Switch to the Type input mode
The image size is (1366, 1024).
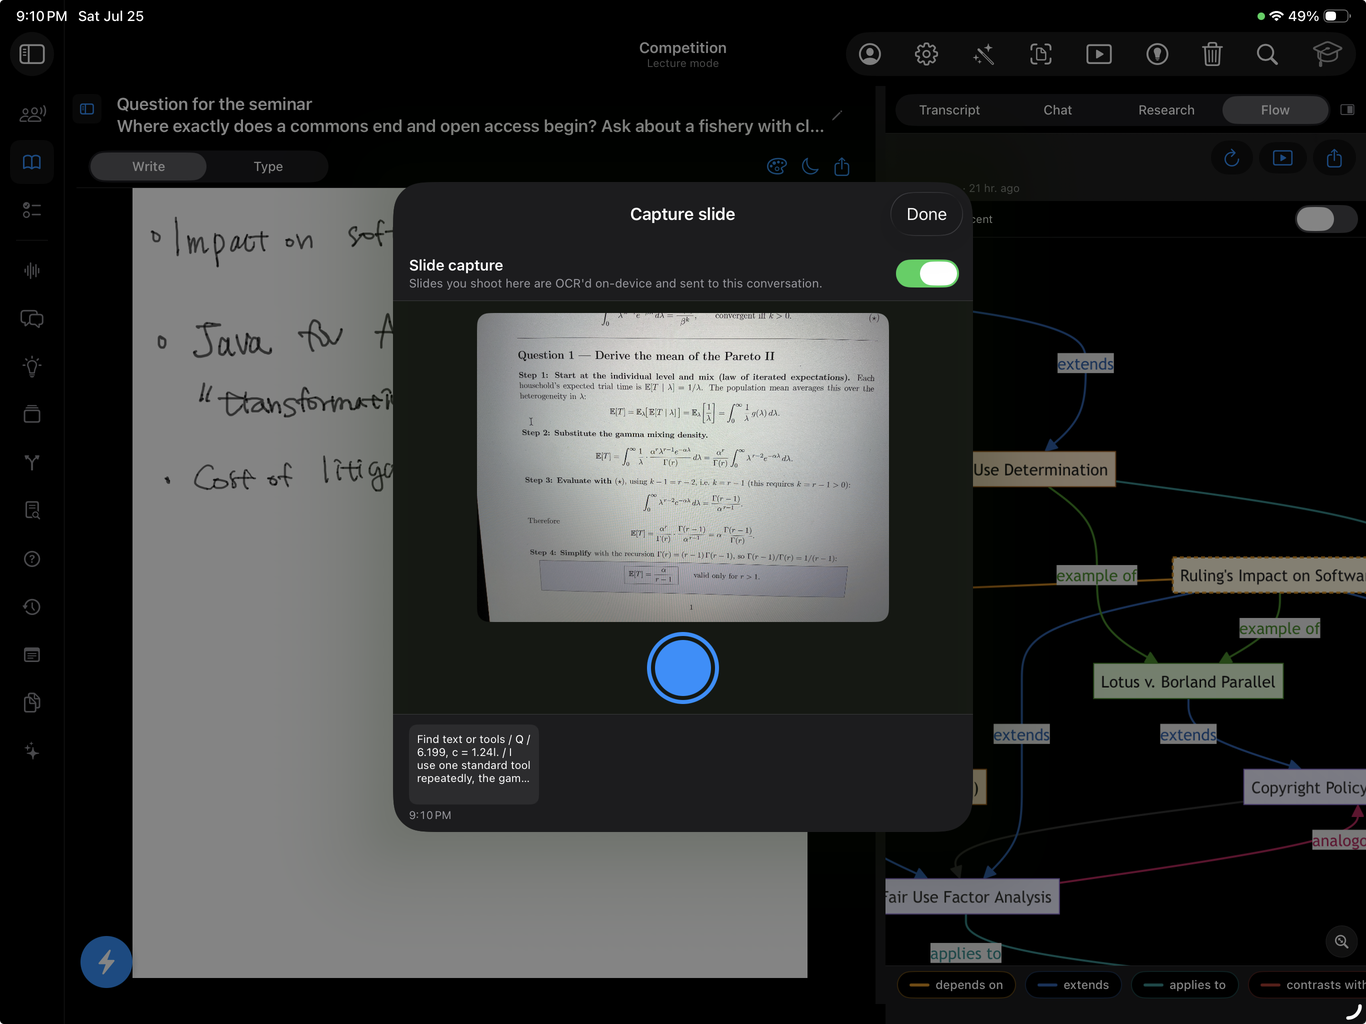click(x=268, y=166)
